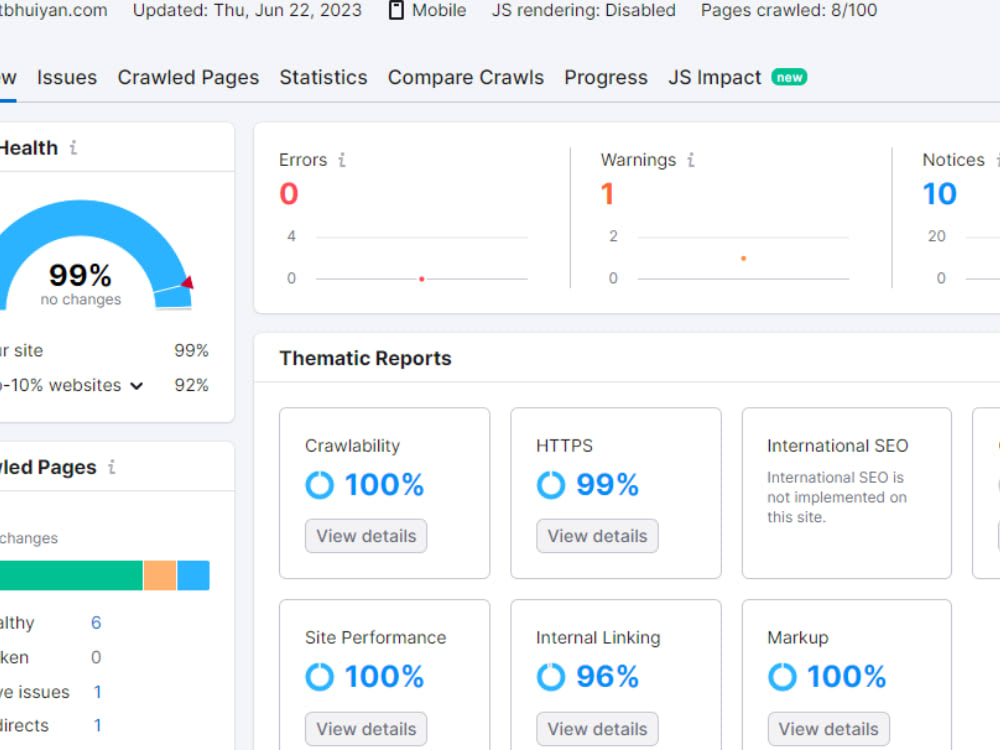View details for Crawlability
The height and width of the screenshot is (750, 1000).
366,536
